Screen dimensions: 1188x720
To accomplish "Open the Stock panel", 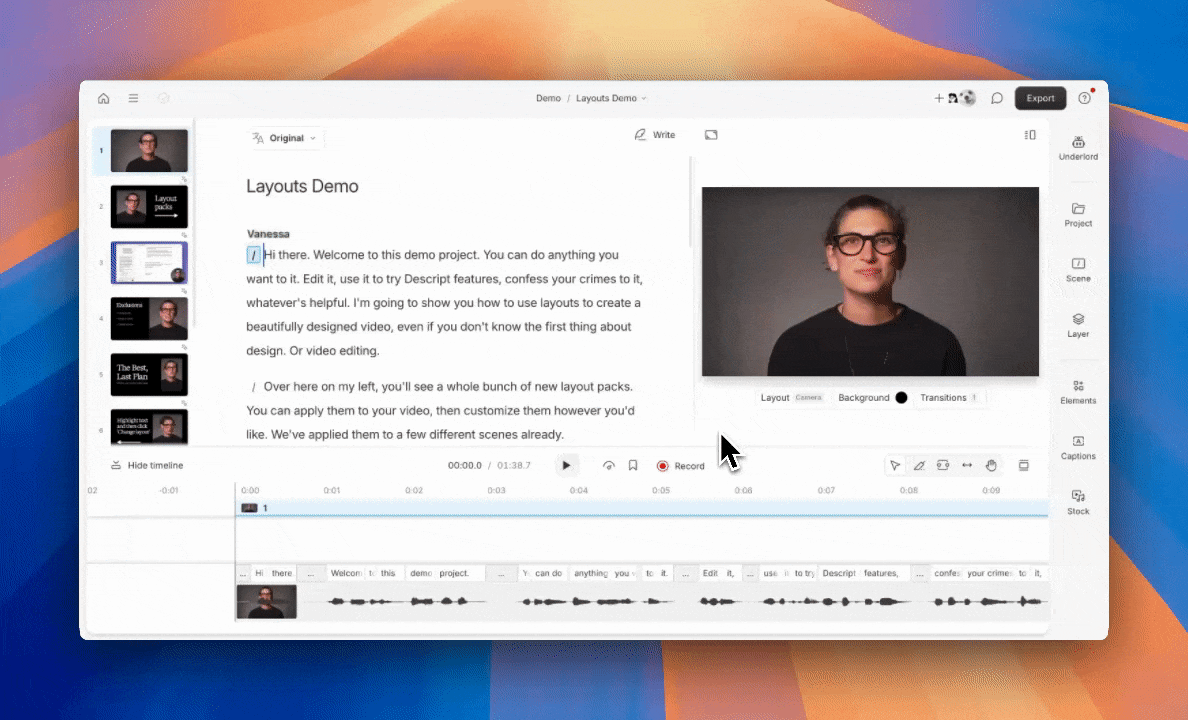I will click(1078, 502).
